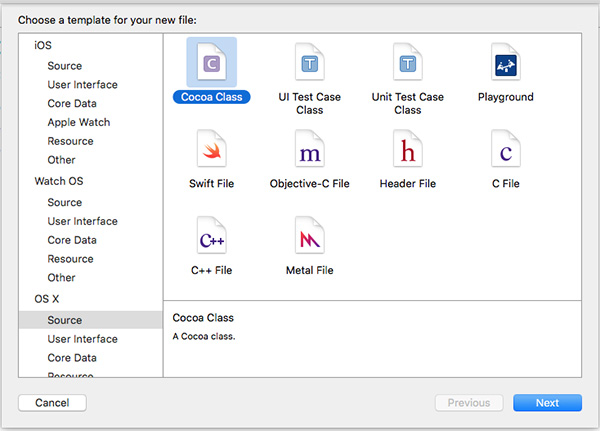Click the Next button
The height and width of the screenshot is (431, 600).
[x=547, y=403]
